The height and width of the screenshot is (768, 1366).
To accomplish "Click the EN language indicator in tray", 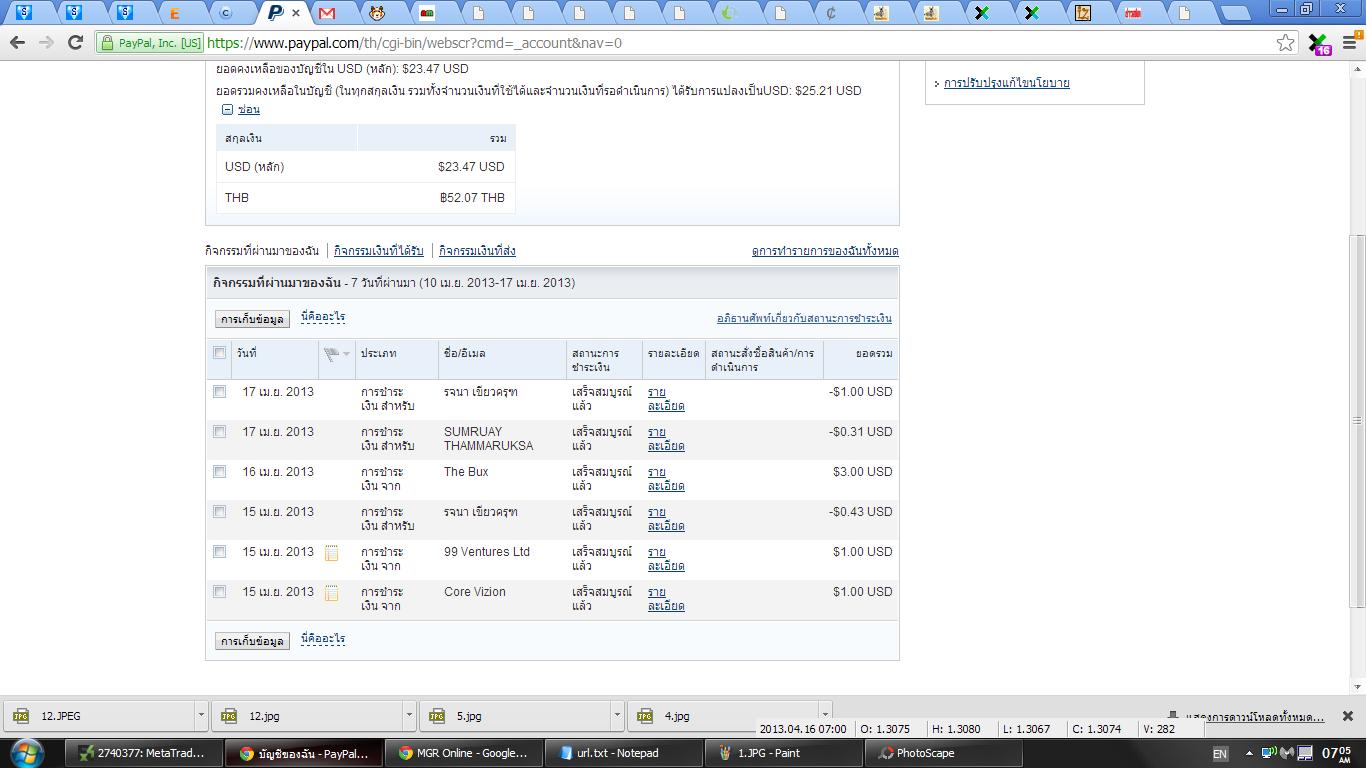I will 1220,754.
